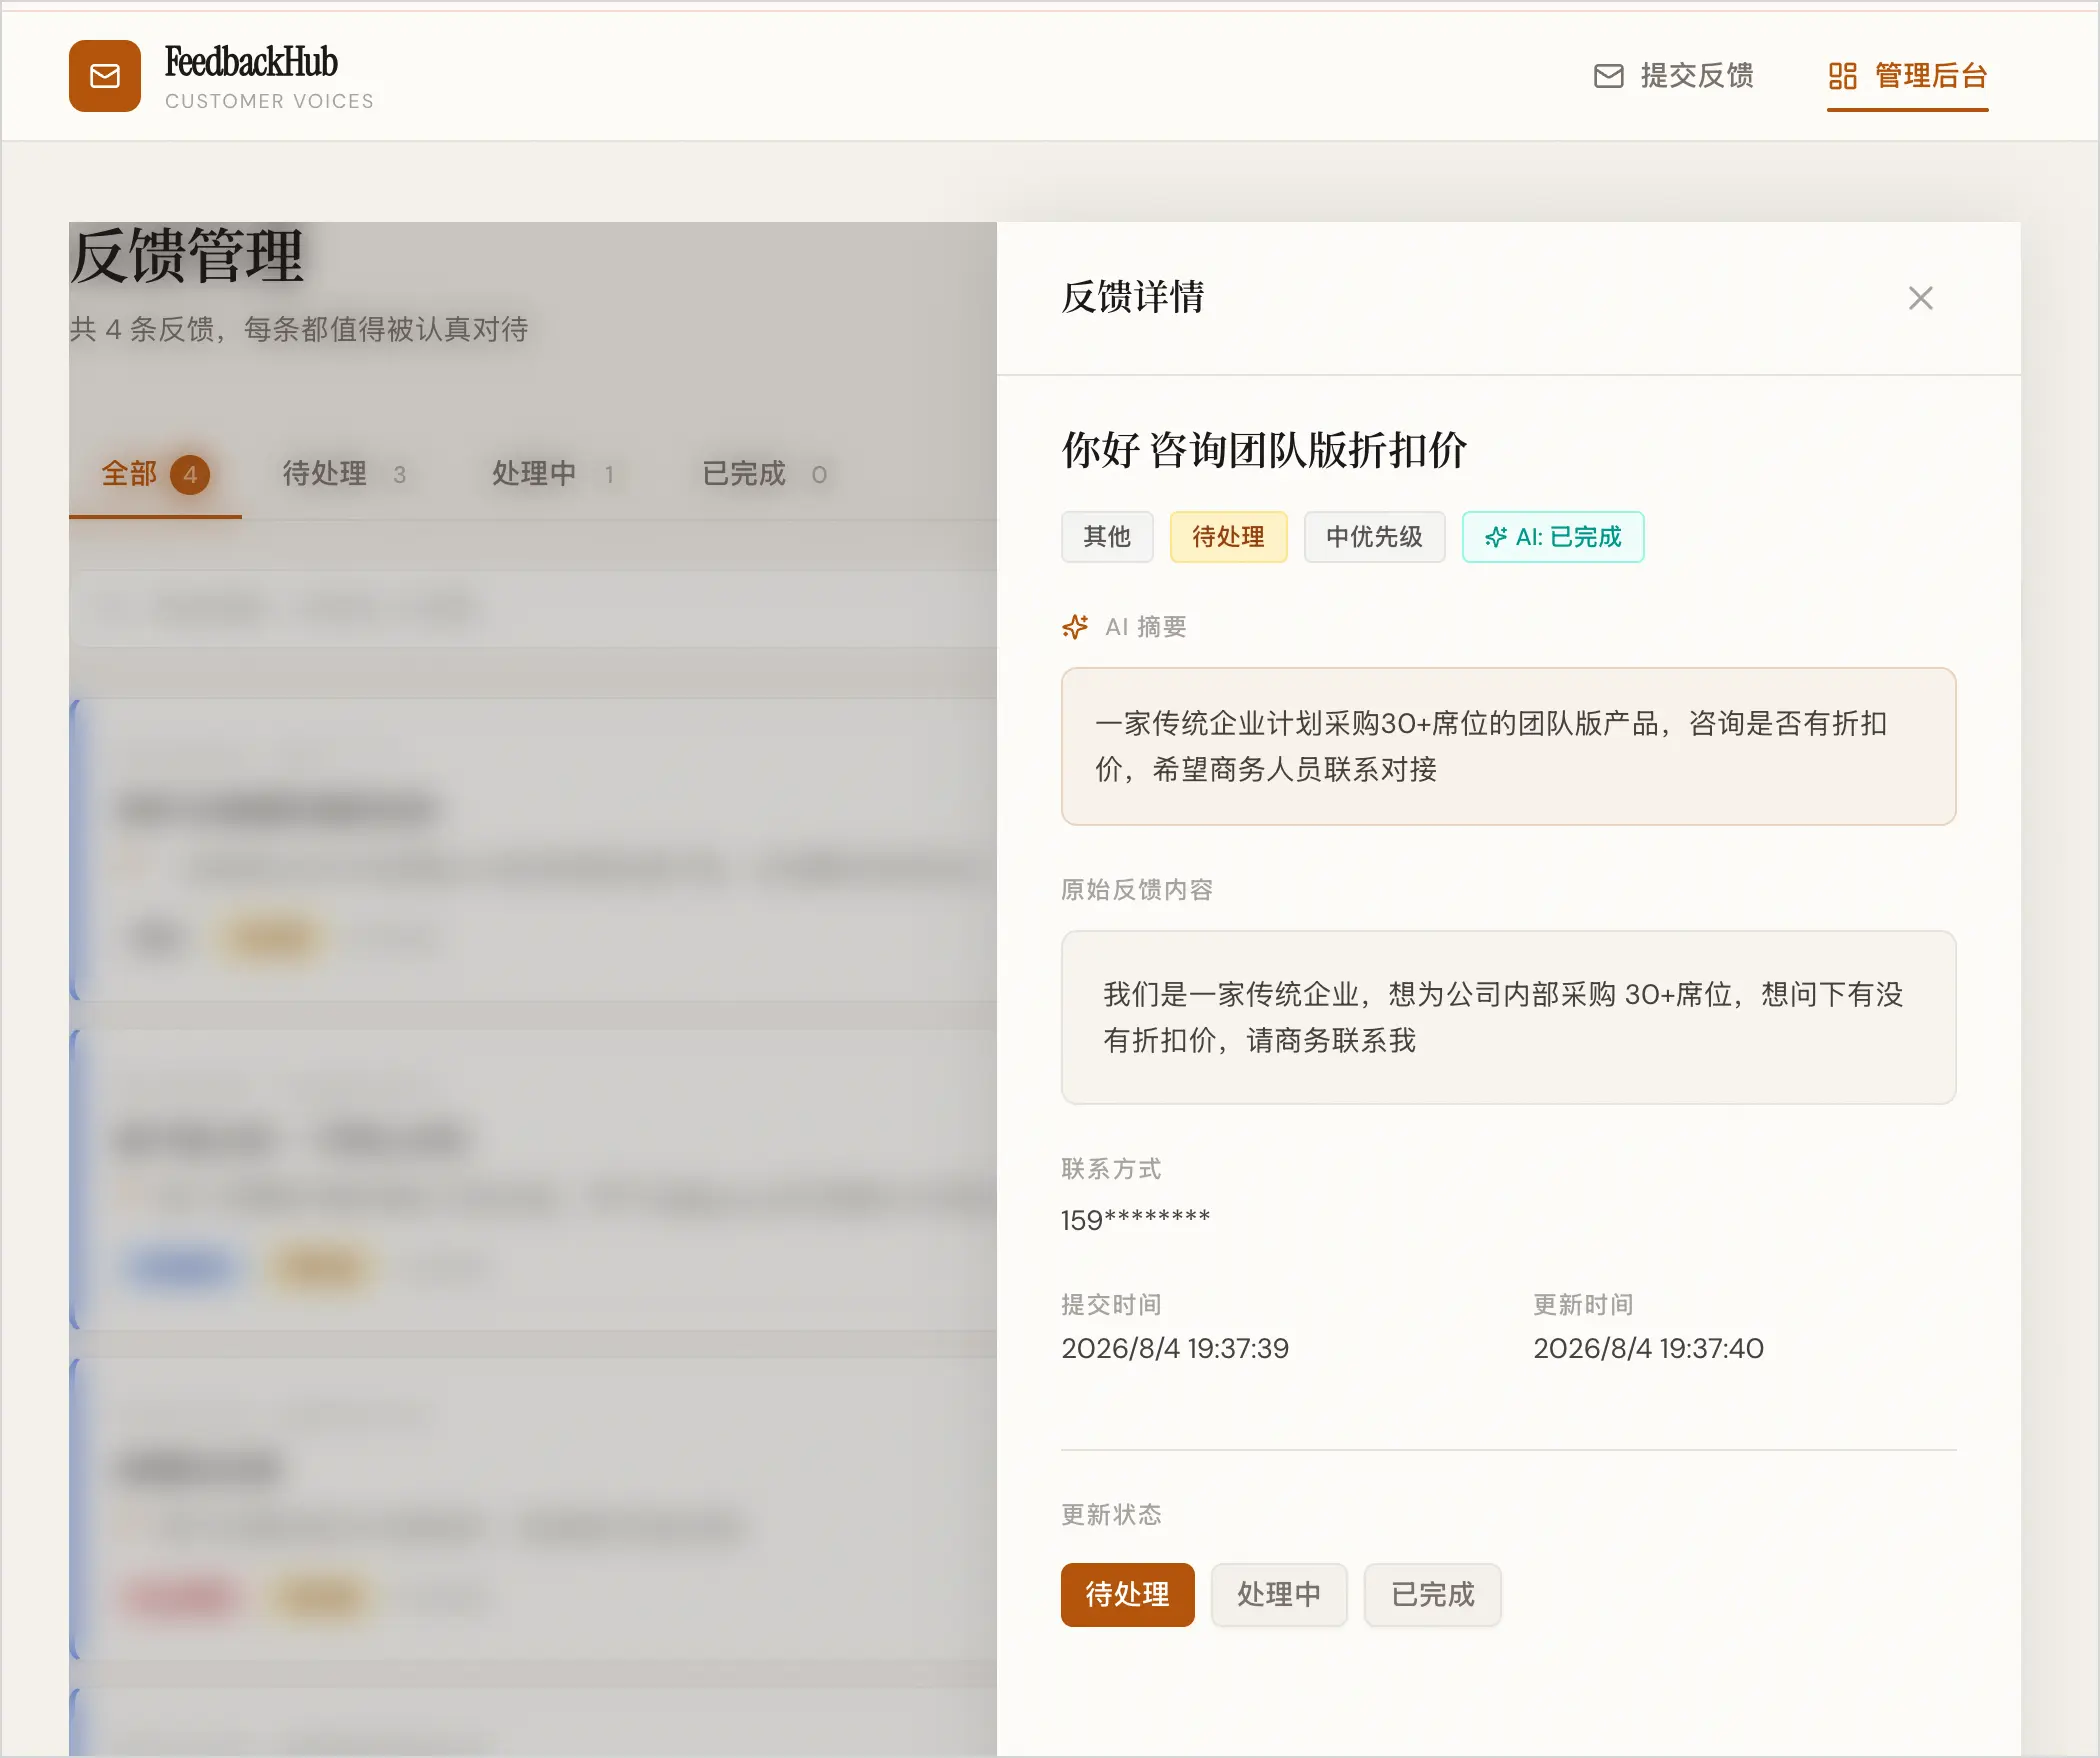Click the 原始反馈内容 label
This screenshot has height=1758, width=2100.
(1137, 889)
